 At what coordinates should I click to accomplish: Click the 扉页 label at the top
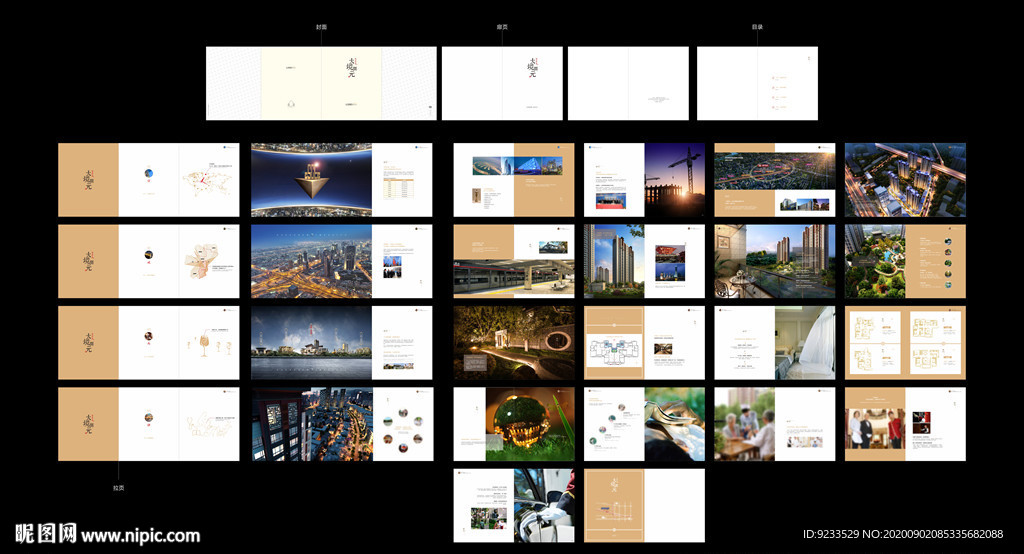502,27
